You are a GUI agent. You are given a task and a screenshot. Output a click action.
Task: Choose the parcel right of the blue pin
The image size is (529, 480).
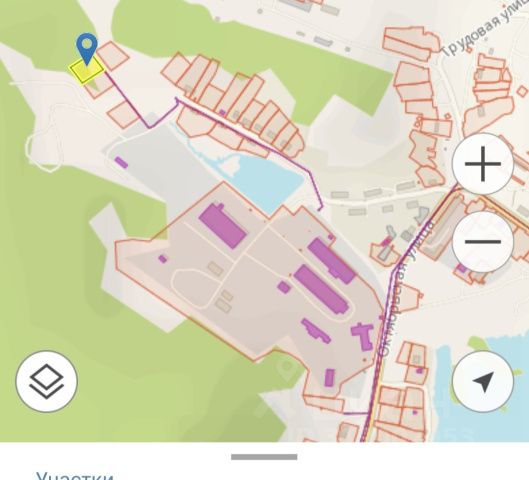[x=113, y=56]
